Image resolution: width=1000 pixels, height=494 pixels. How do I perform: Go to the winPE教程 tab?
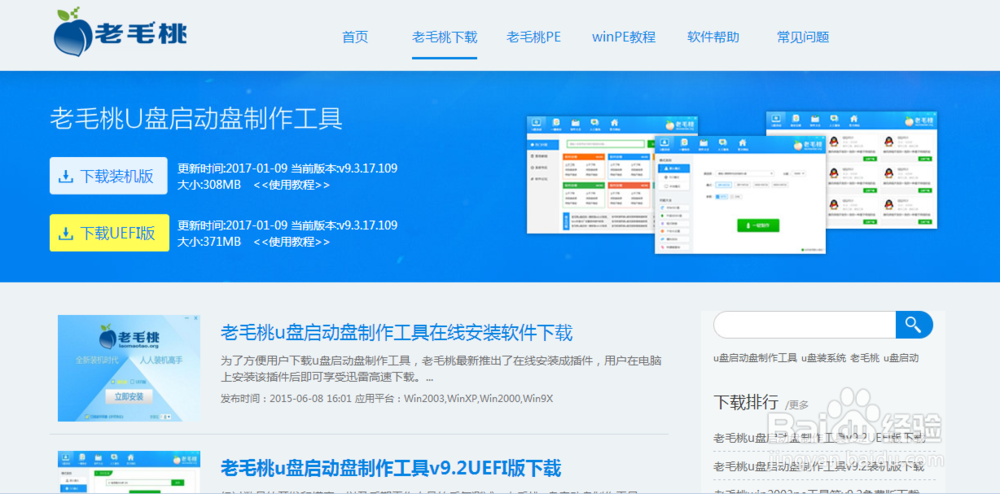click(624, 37)
